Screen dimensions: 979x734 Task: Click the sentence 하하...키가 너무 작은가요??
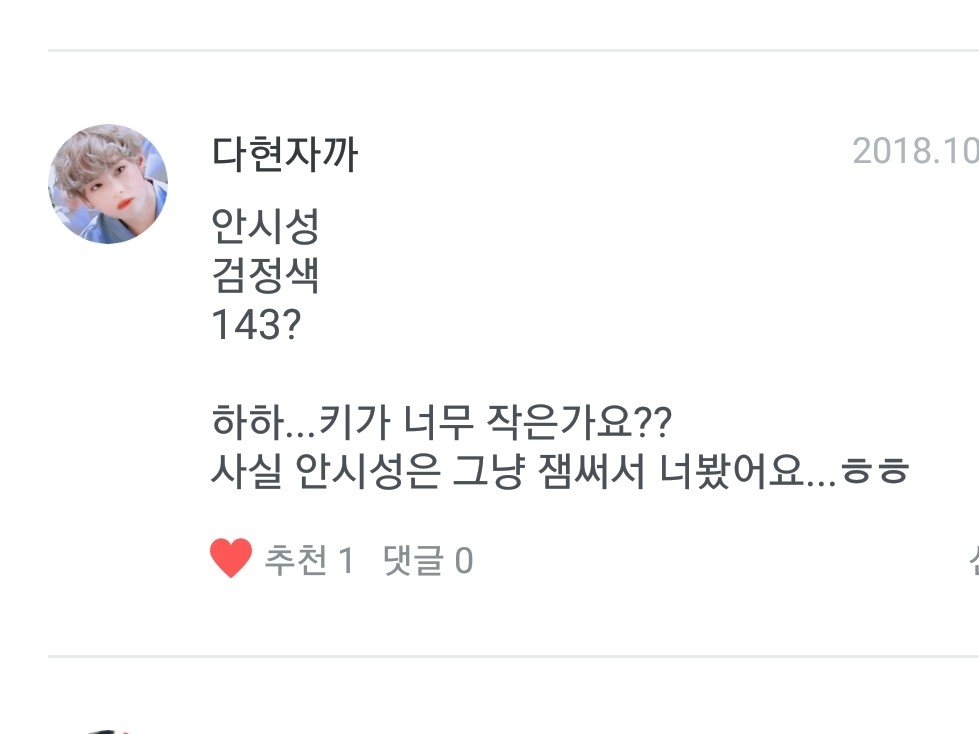(x=442, y=422)
